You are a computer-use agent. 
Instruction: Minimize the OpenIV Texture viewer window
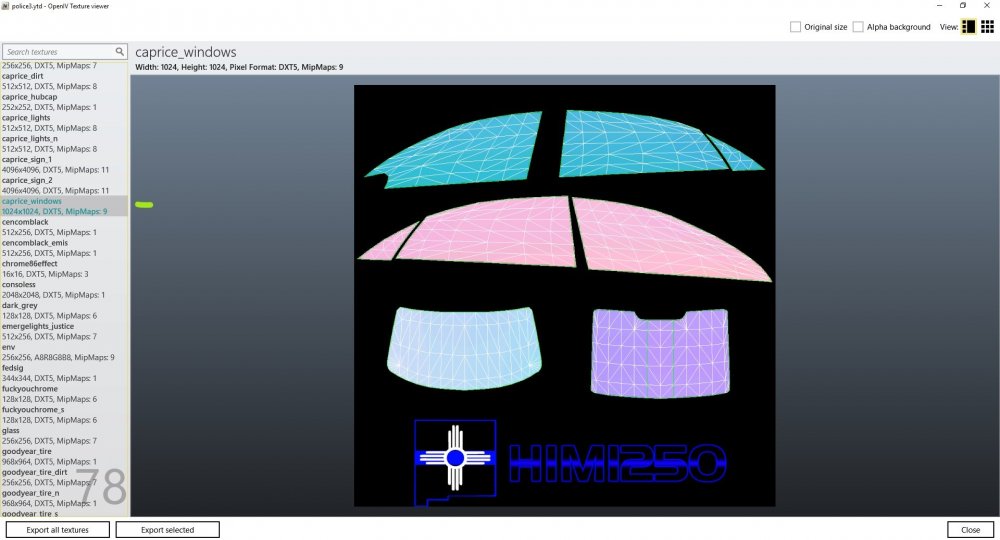point(939,6)
